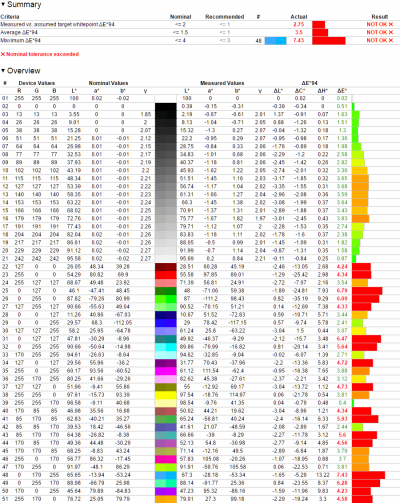Image resolution: width=400 pixels, height=503 pixels.
Task: Collapse the Overview section triangle
Action: pyautogui.click(x=3, y=70)
